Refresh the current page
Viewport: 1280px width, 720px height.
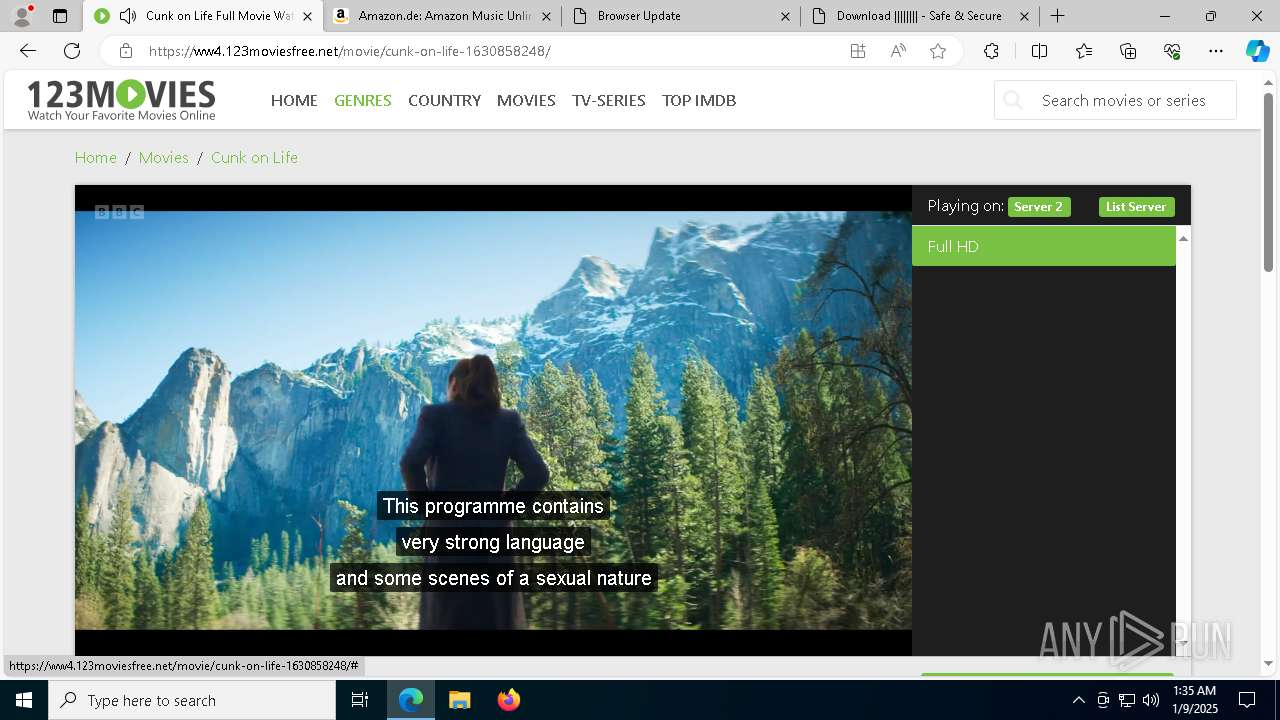pos(72,51)
